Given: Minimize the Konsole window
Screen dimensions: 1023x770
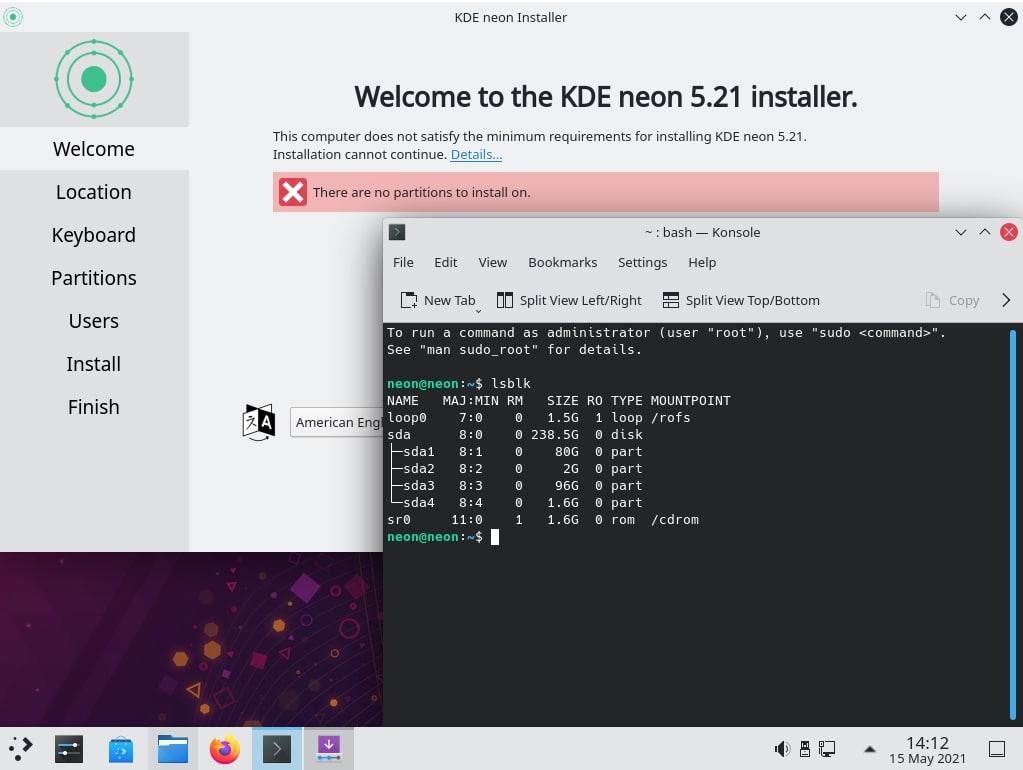Looking at the screenshot, I should [960, 232].
